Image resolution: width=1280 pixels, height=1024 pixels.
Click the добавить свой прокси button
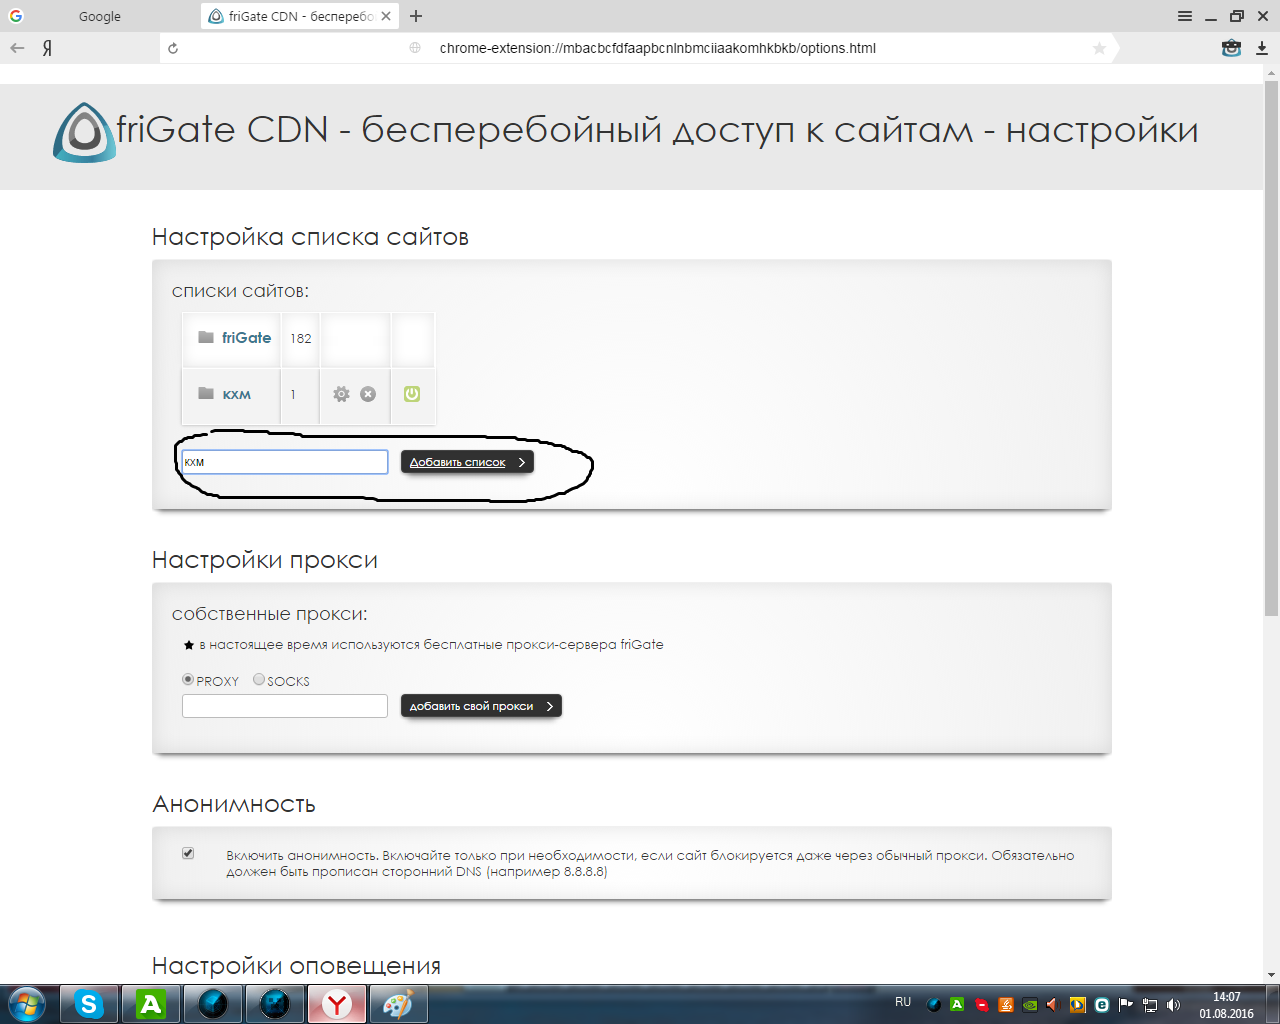481,706
